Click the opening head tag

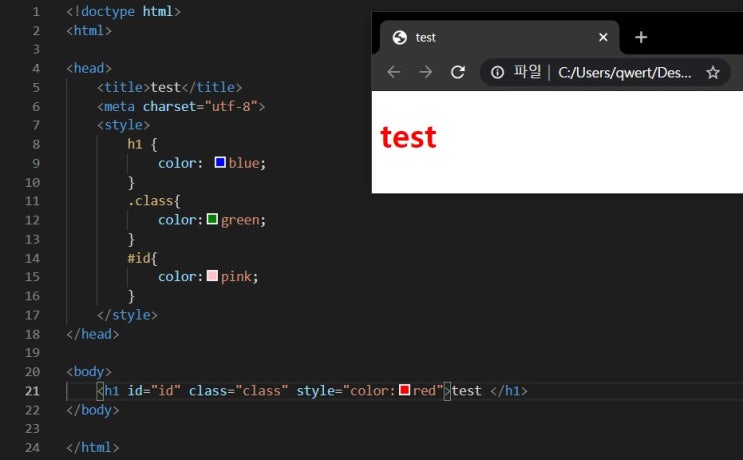coord(89,68)
